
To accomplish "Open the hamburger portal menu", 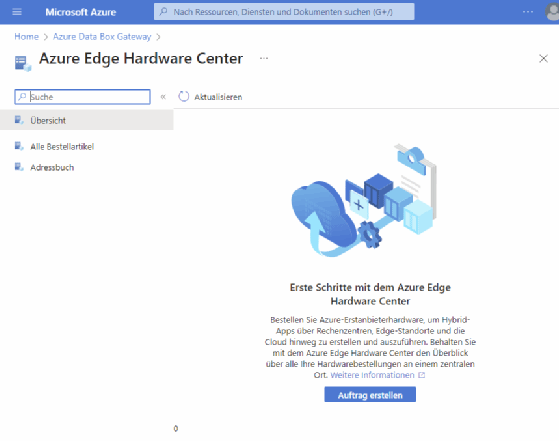I will (x=17, y=12).
